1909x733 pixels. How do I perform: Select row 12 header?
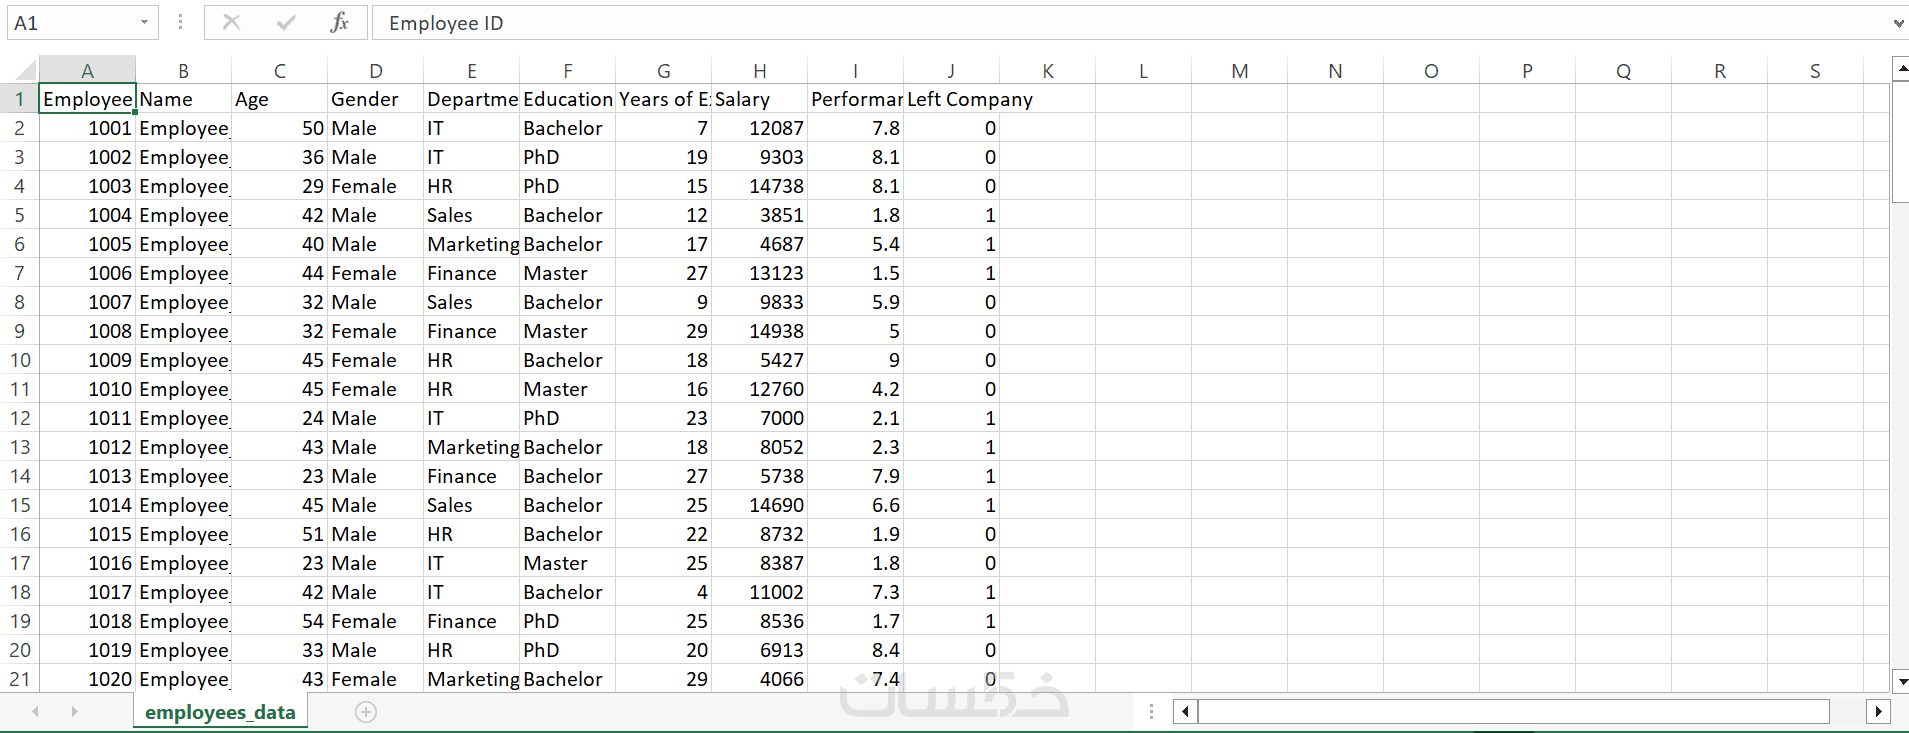pos(19,418)
